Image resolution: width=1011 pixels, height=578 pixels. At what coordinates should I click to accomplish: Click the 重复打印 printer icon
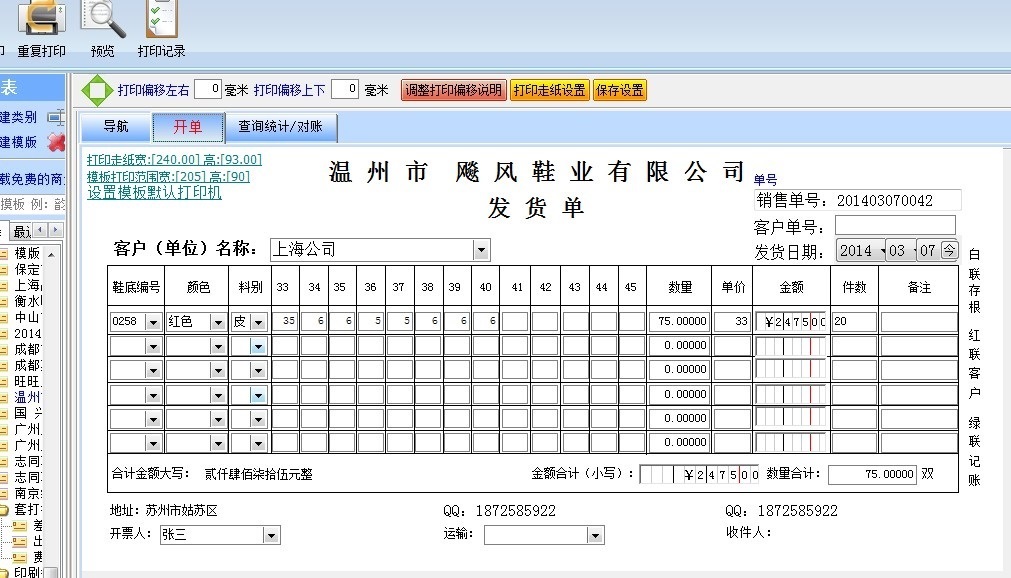point(41,18)
